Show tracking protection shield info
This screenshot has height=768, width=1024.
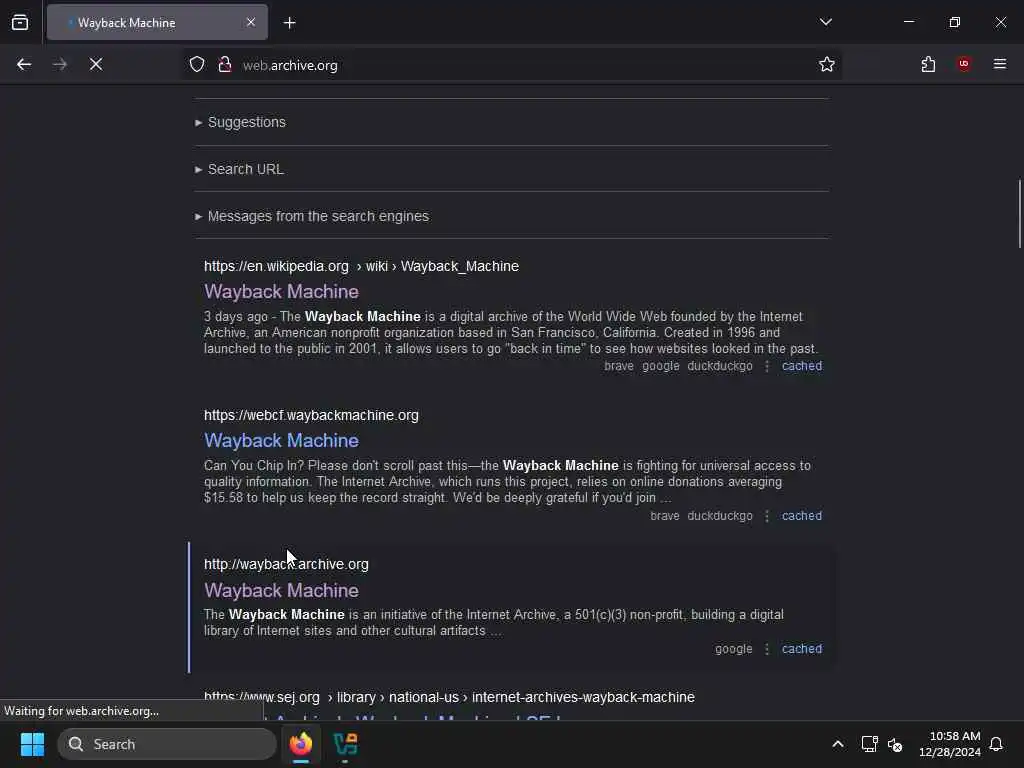pyautogui.click(x=197, y=64)
